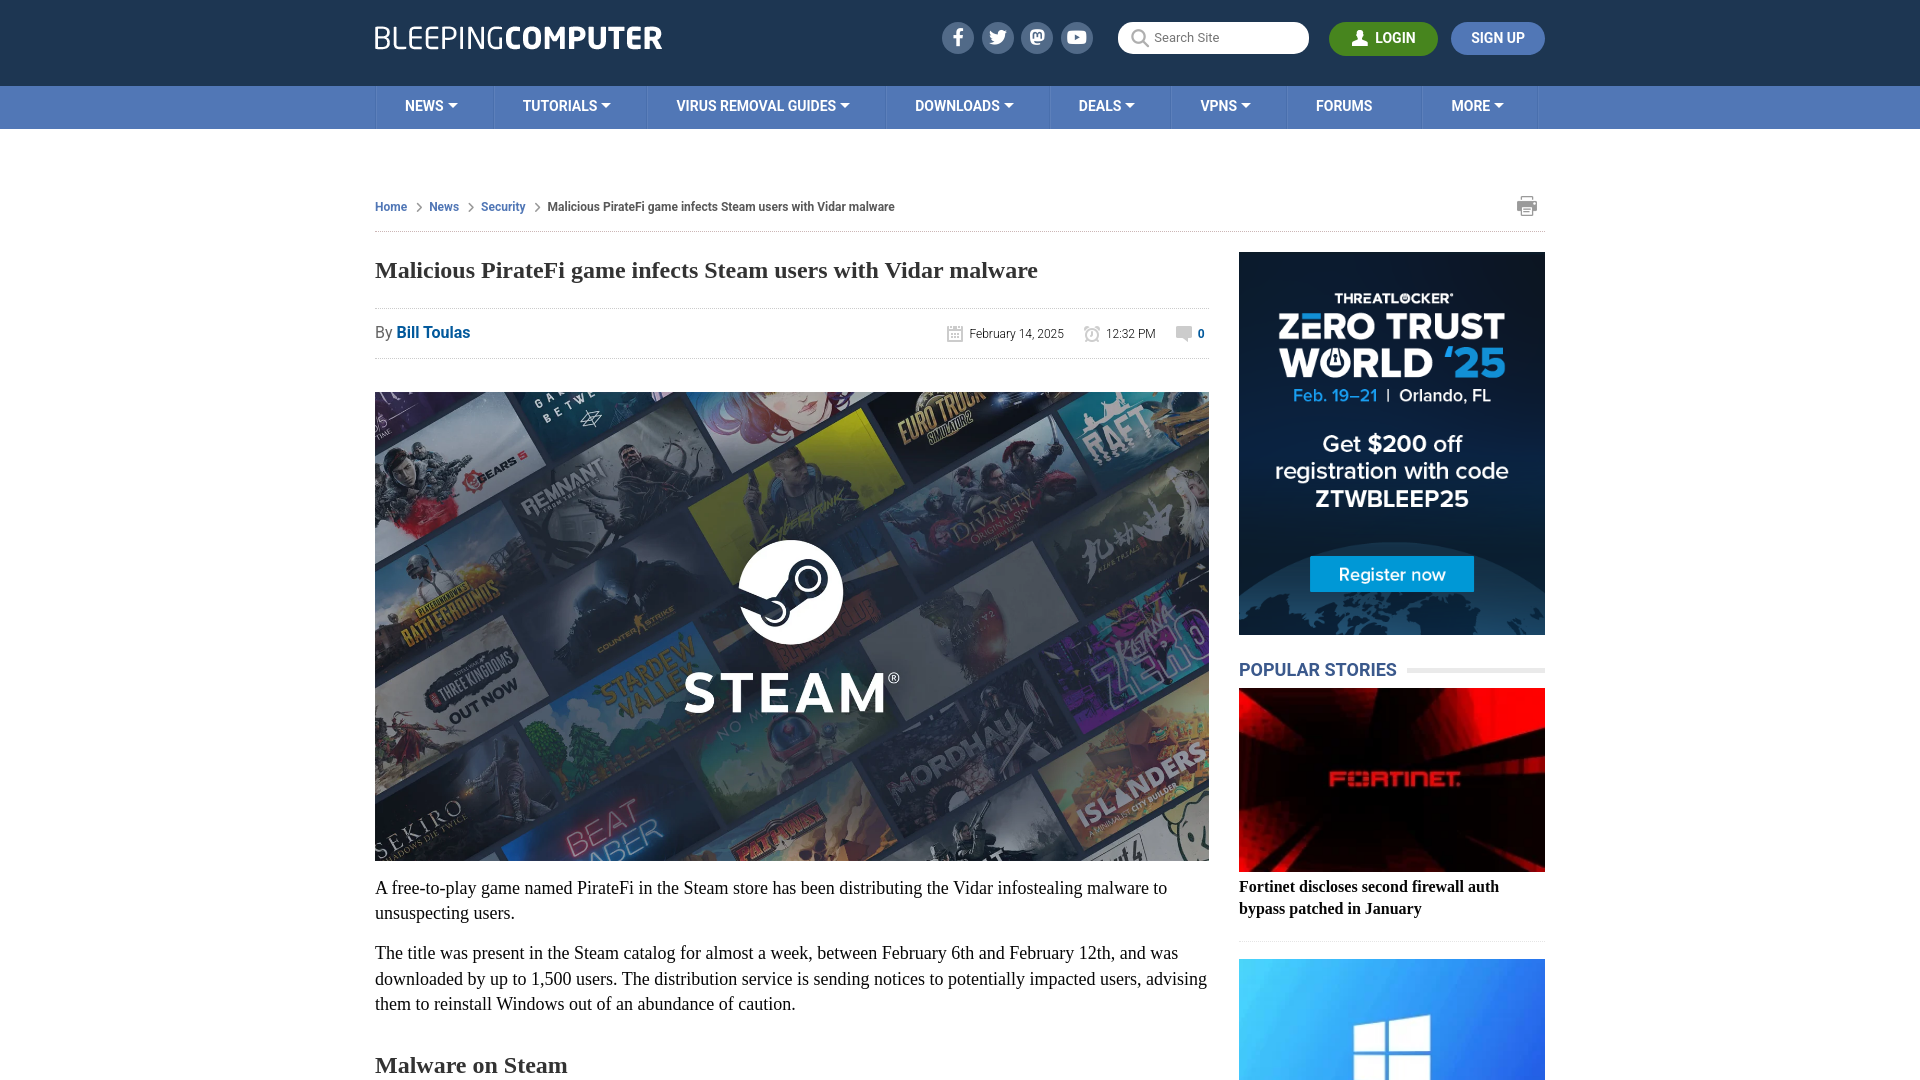Open the Facebook social icon link

957,37
